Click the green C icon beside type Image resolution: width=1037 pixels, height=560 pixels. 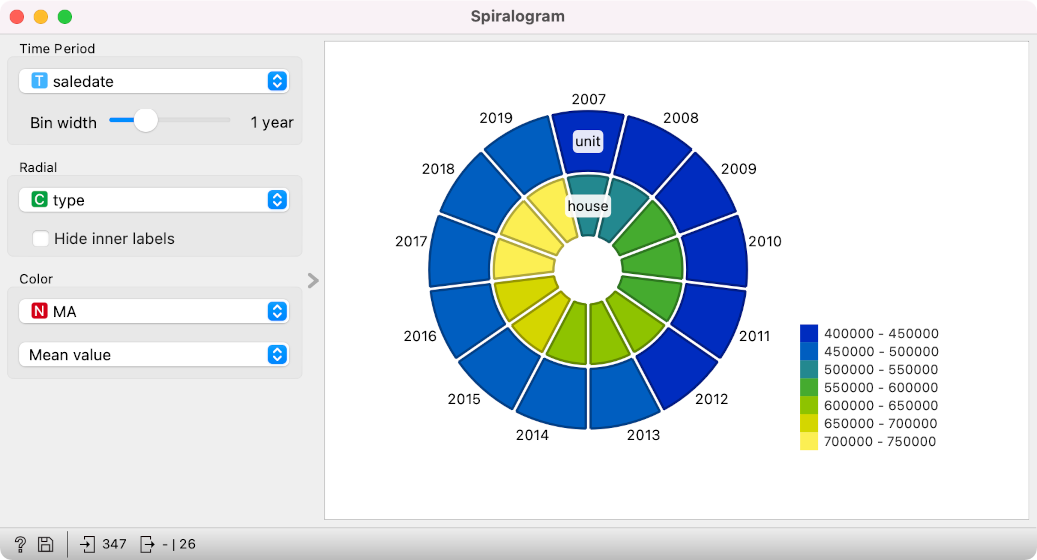click(x=39, y=200)
